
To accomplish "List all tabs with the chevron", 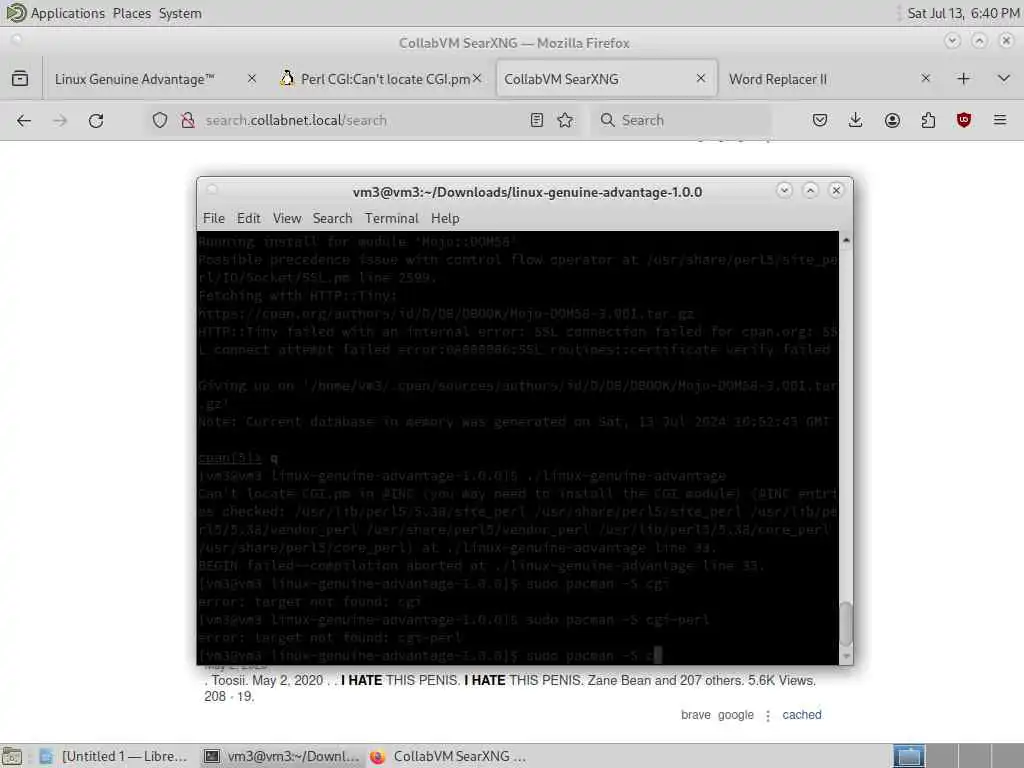I will [x=1004, y=79].
